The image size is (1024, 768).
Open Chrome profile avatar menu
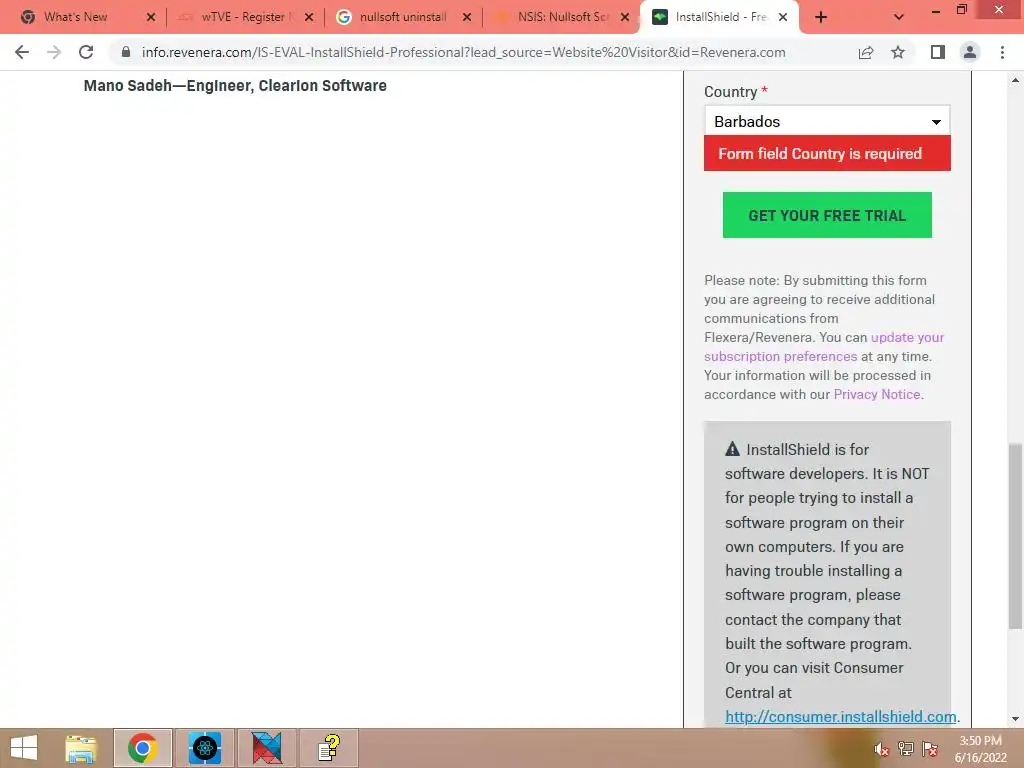970,52
